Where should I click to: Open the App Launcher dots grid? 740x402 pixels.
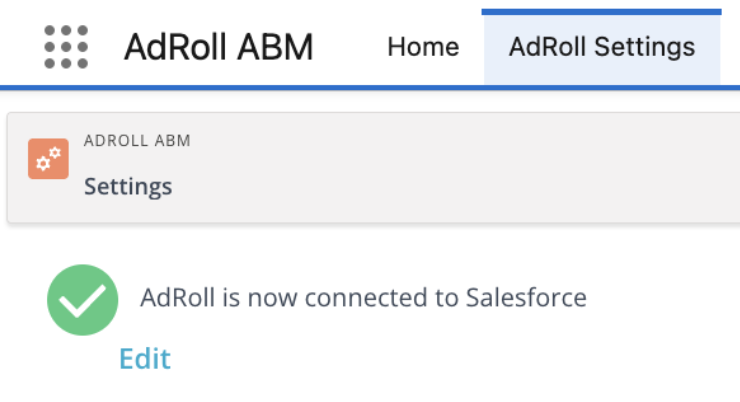point(66,46)
